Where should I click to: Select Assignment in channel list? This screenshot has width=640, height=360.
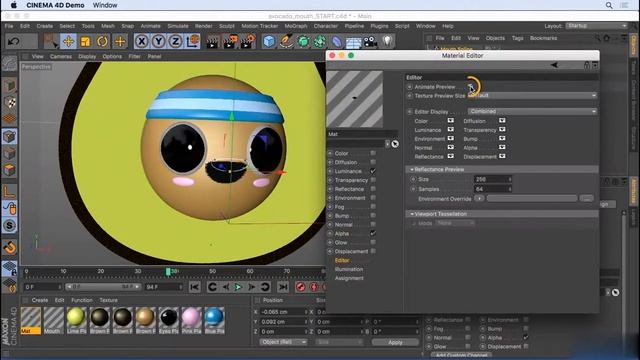[349, 278]
